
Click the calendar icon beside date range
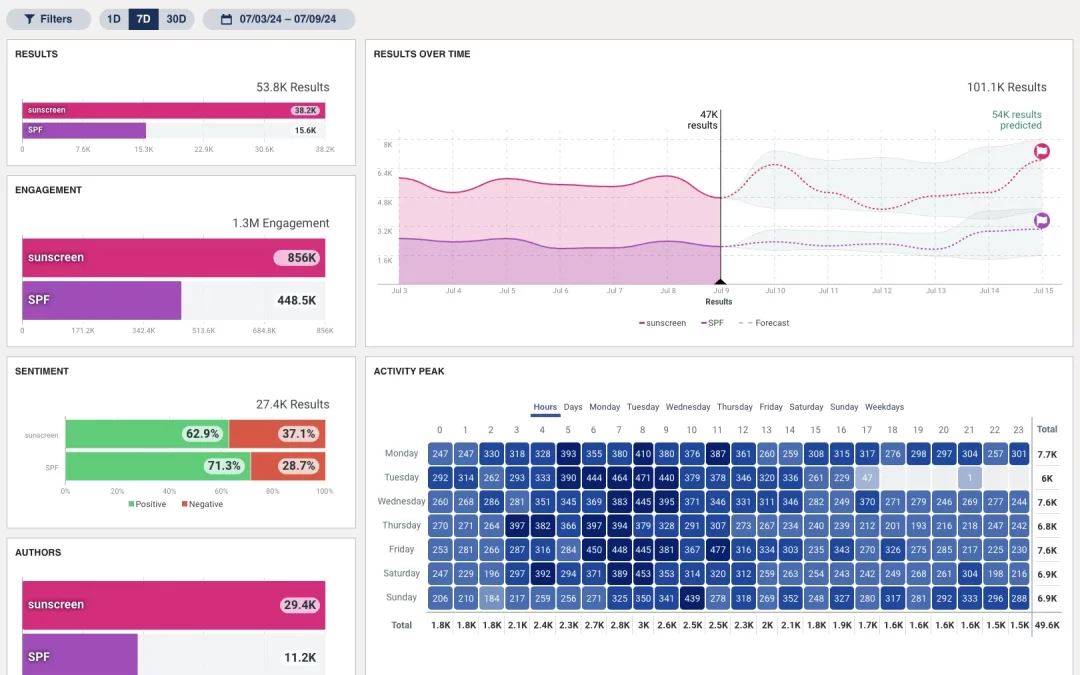pyautogui.click(x=226, y=19)
